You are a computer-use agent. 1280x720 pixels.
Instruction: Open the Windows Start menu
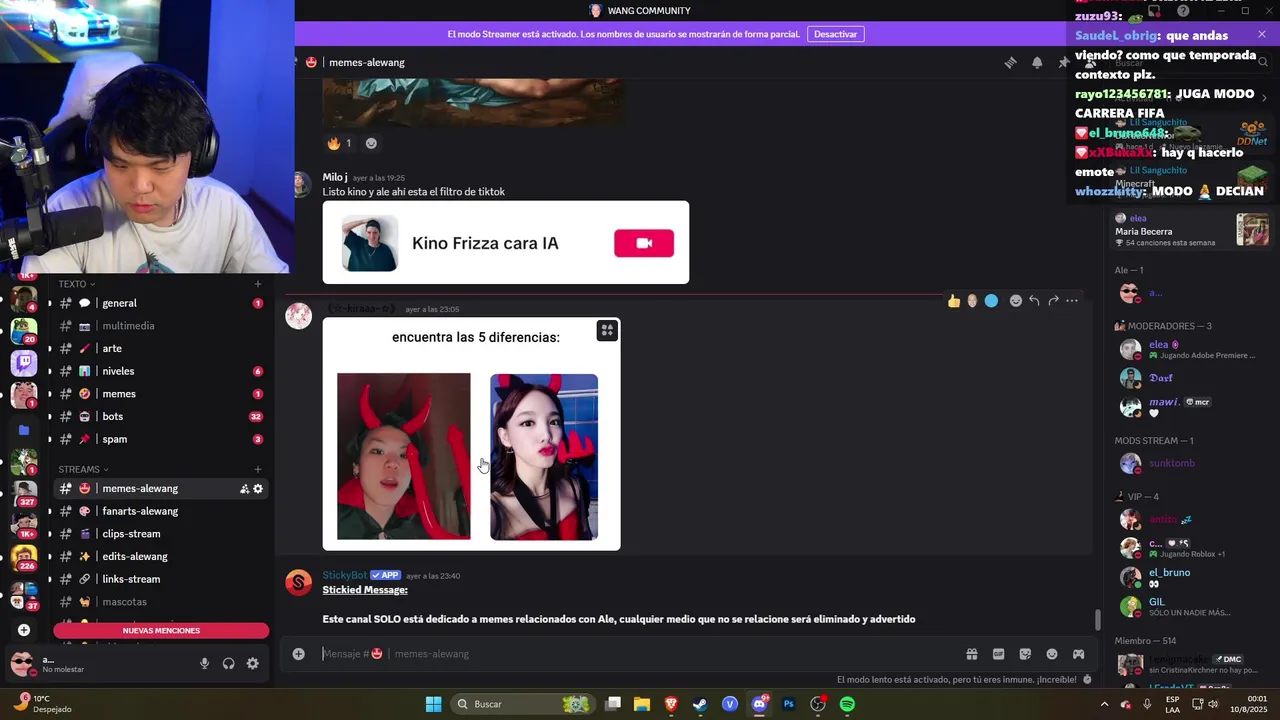tap(433, 704)
